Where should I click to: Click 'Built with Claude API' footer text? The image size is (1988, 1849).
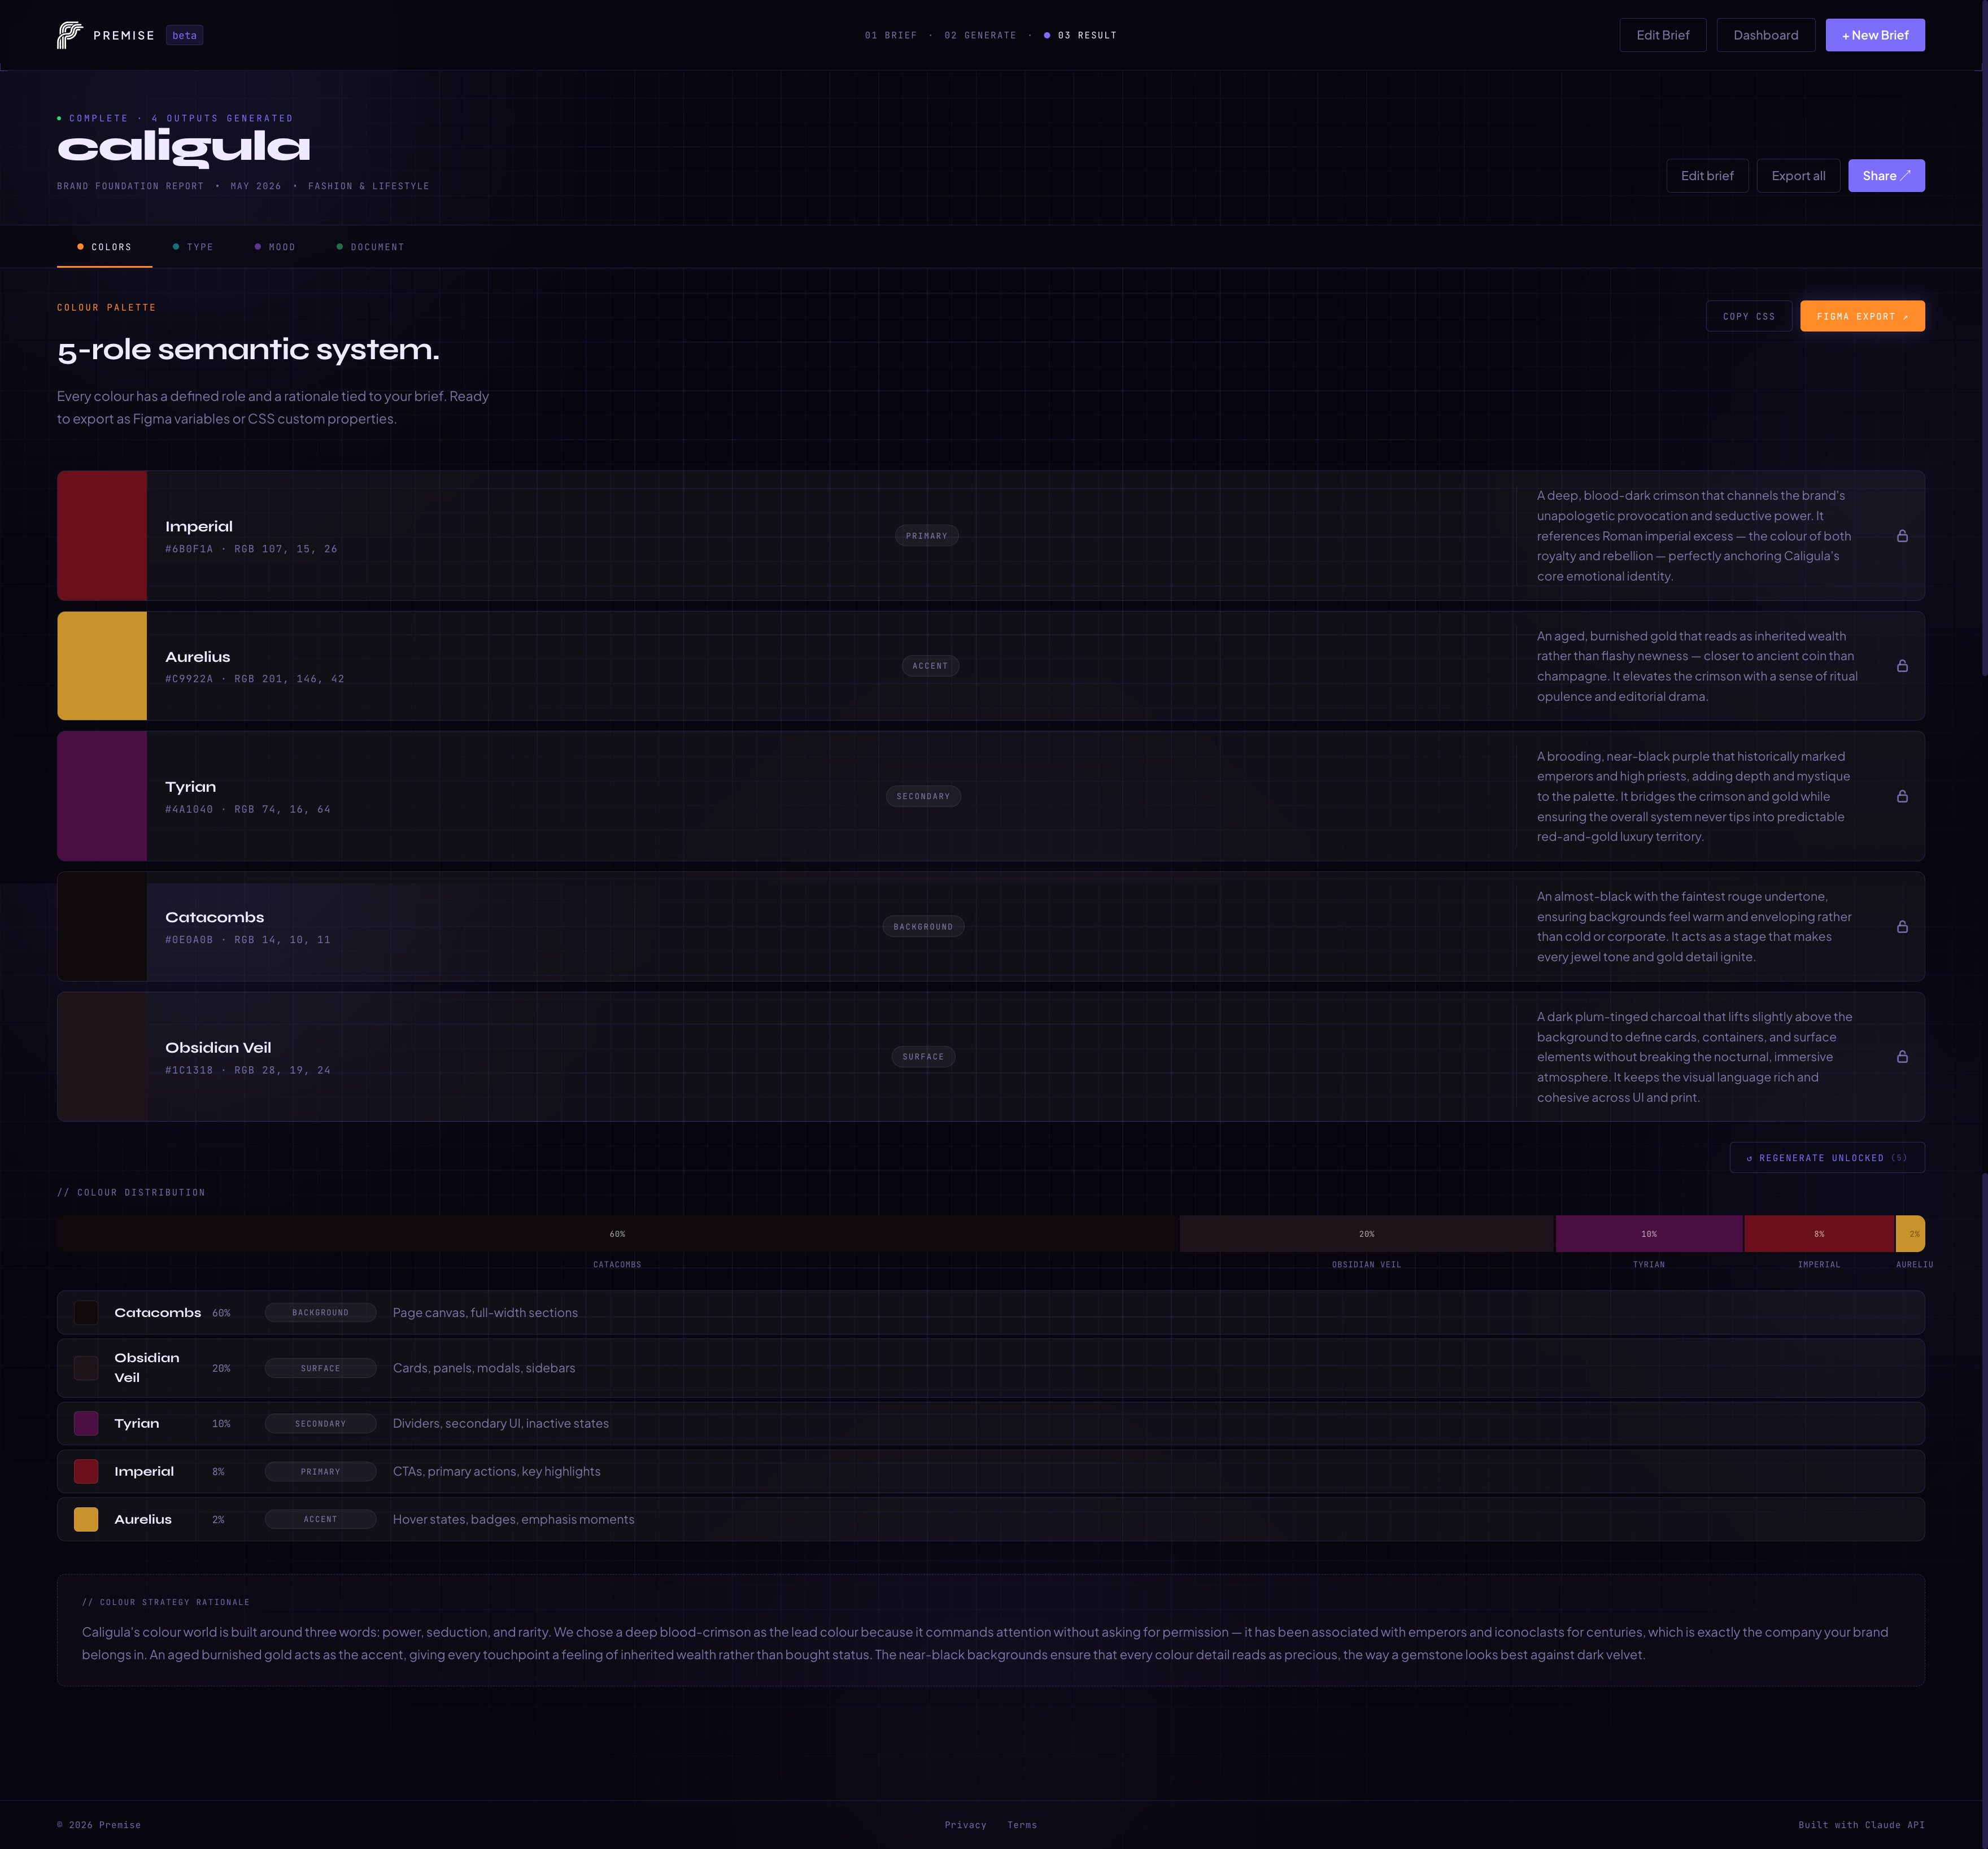[1861, 1825]
